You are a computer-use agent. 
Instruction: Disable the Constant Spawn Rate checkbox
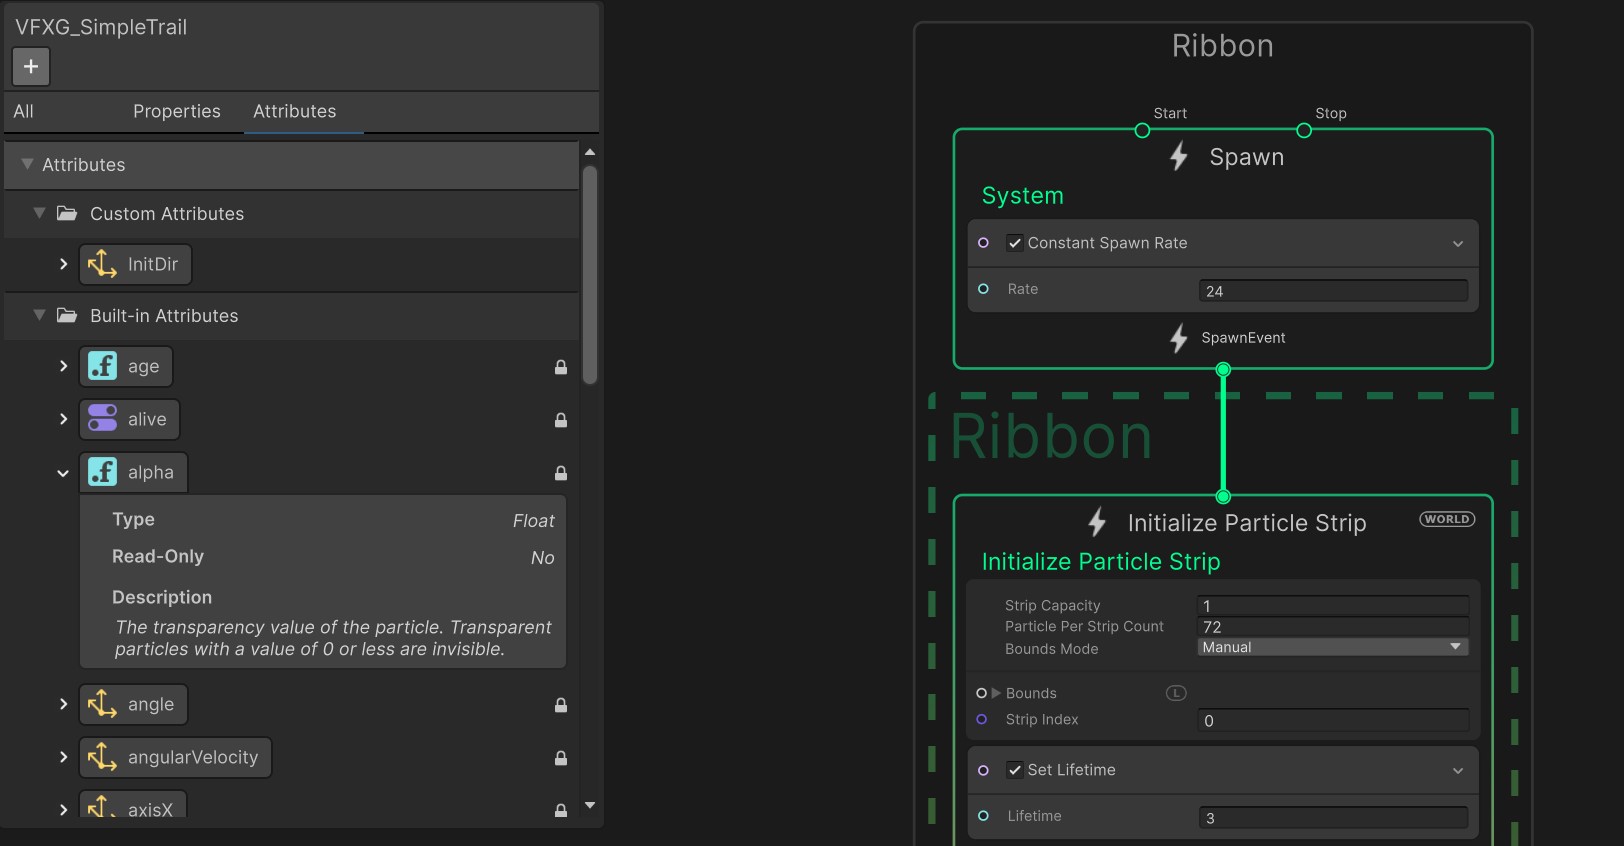coord(1015,243)
